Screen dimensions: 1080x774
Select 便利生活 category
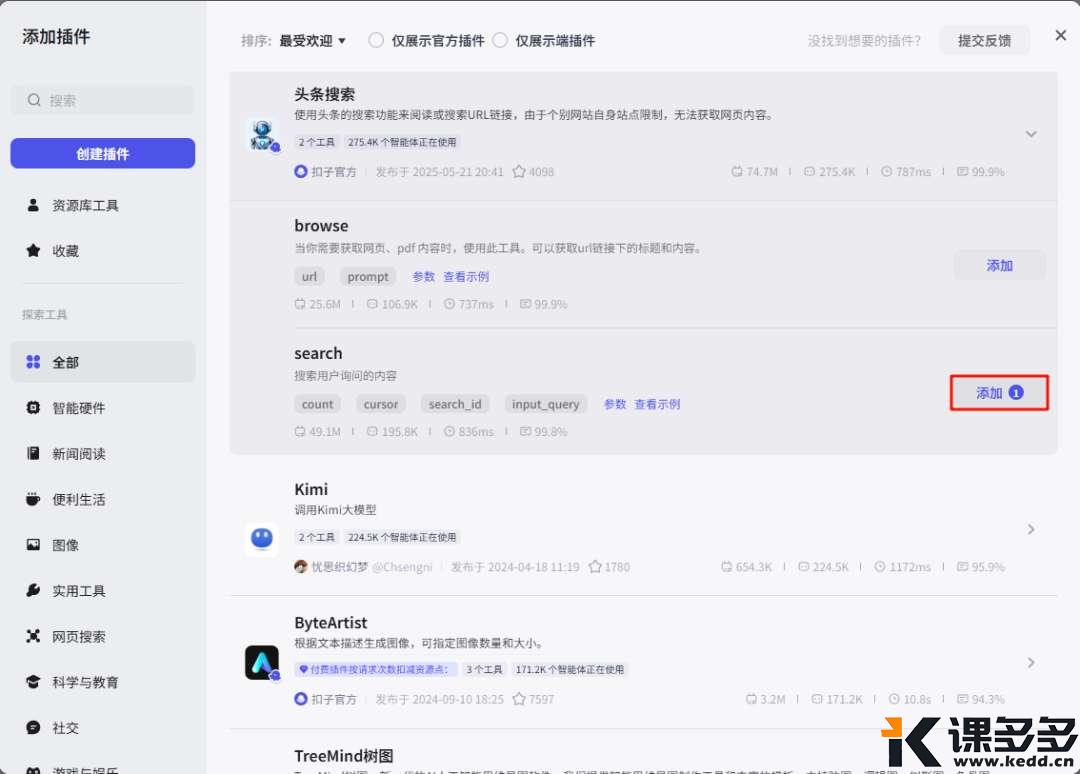103,499
